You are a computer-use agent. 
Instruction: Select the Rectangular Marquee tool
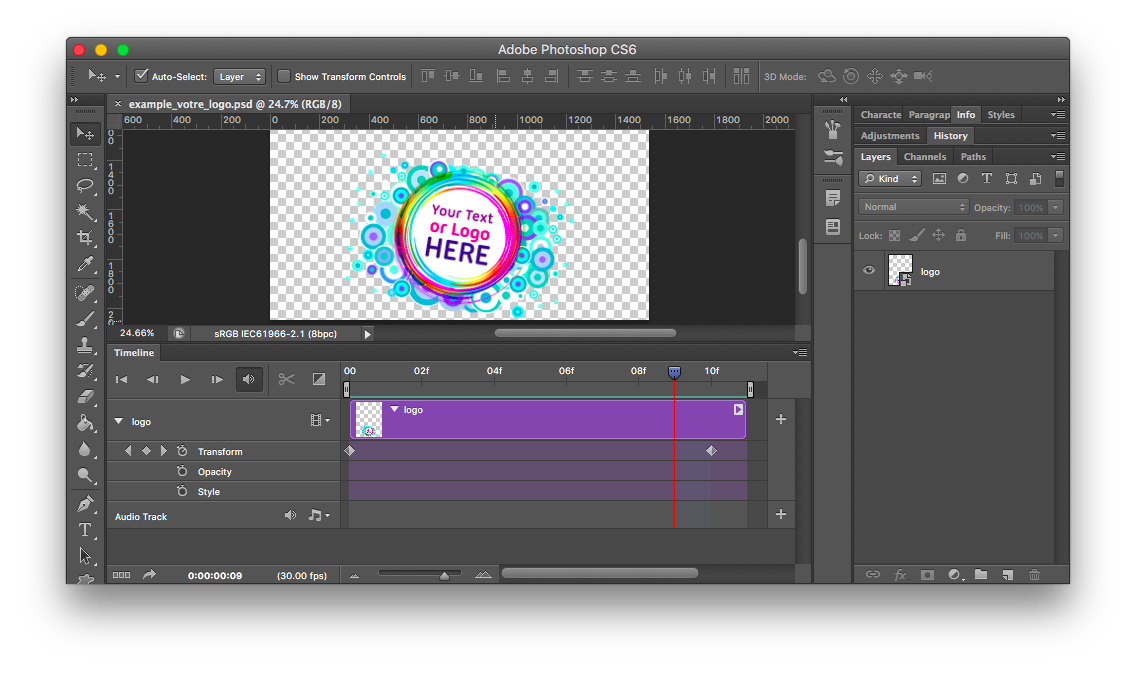[85, 160]
